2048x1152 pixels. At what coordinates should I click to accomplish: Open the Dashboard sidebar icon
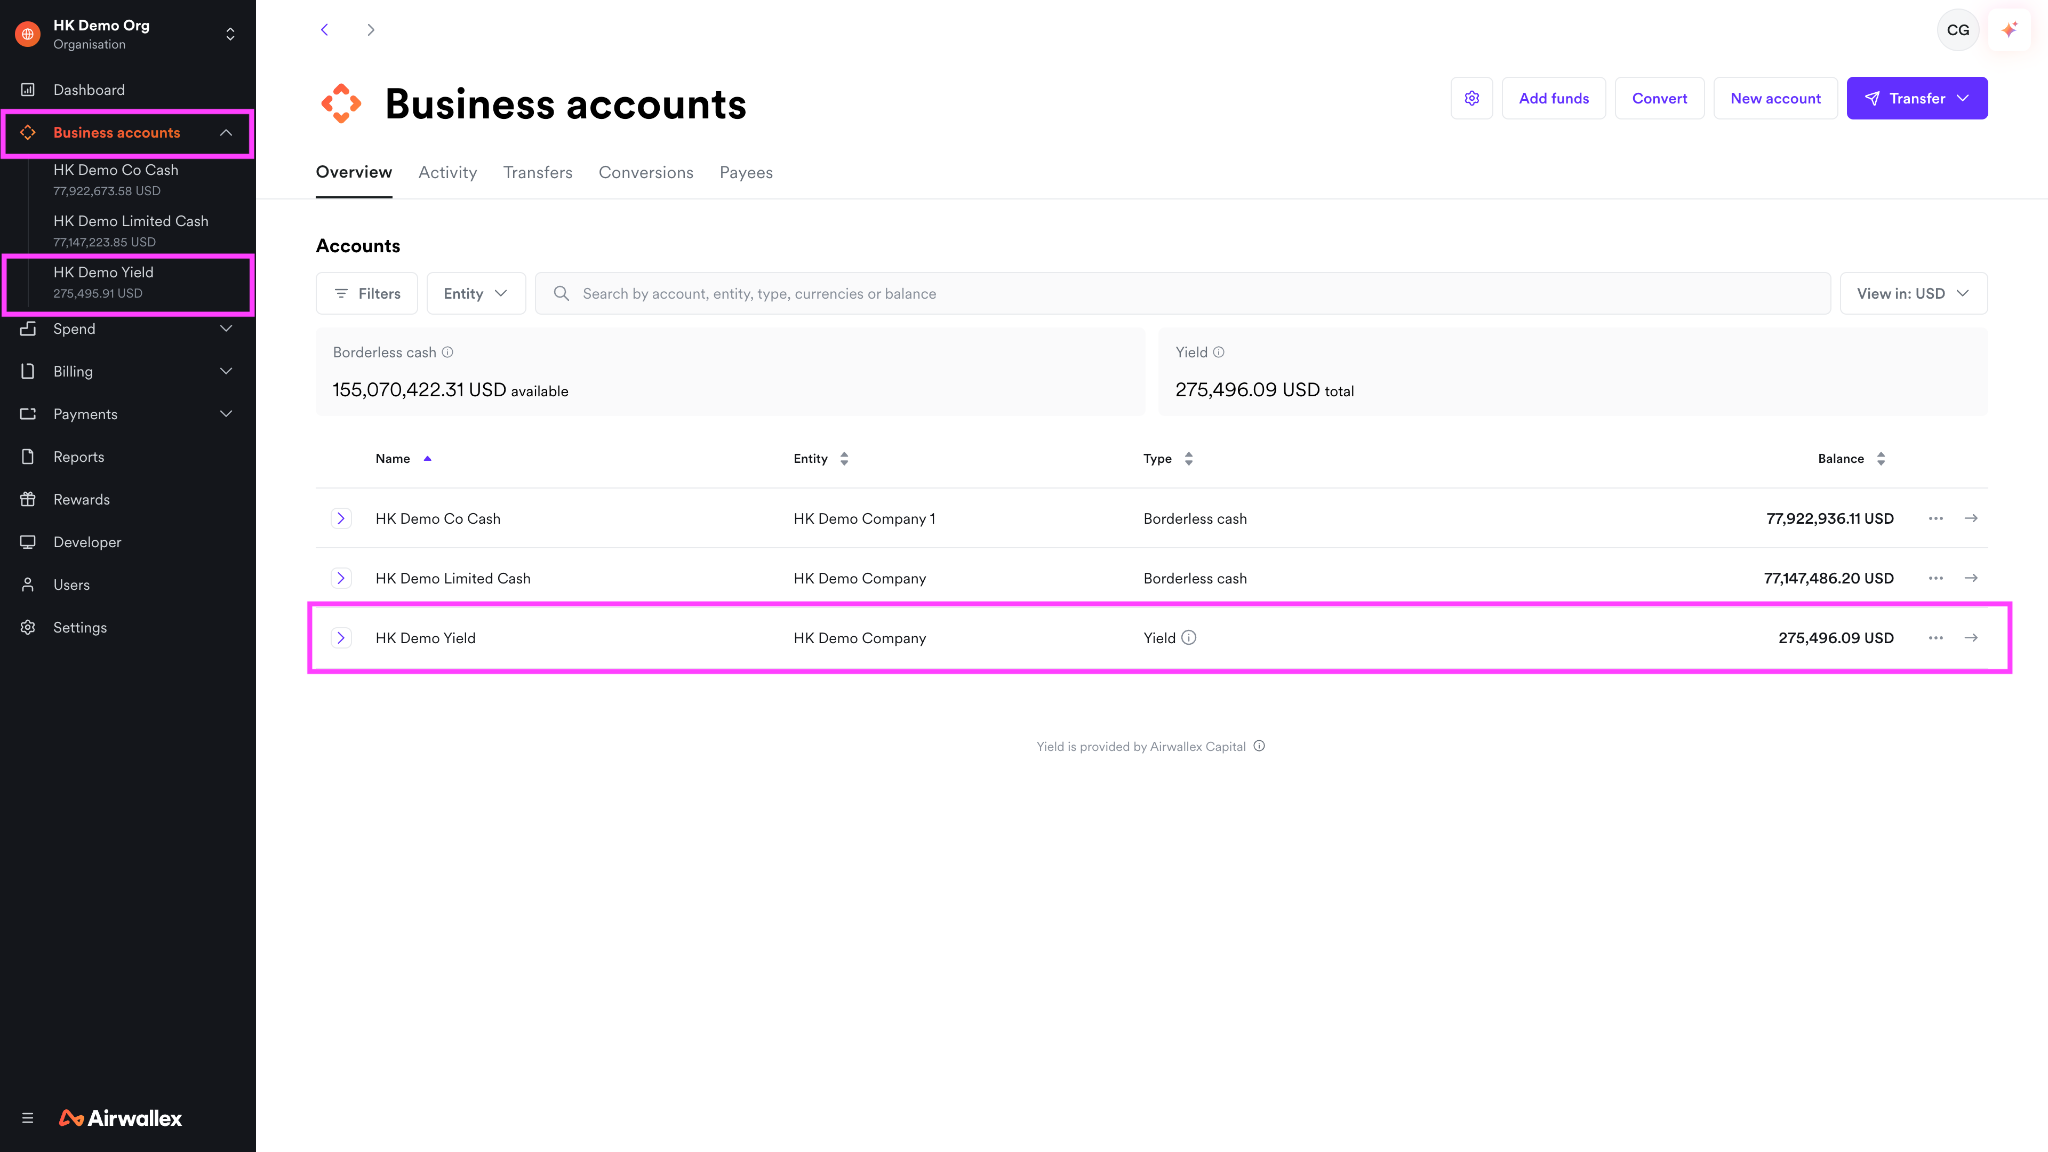[x=28, y=90]
